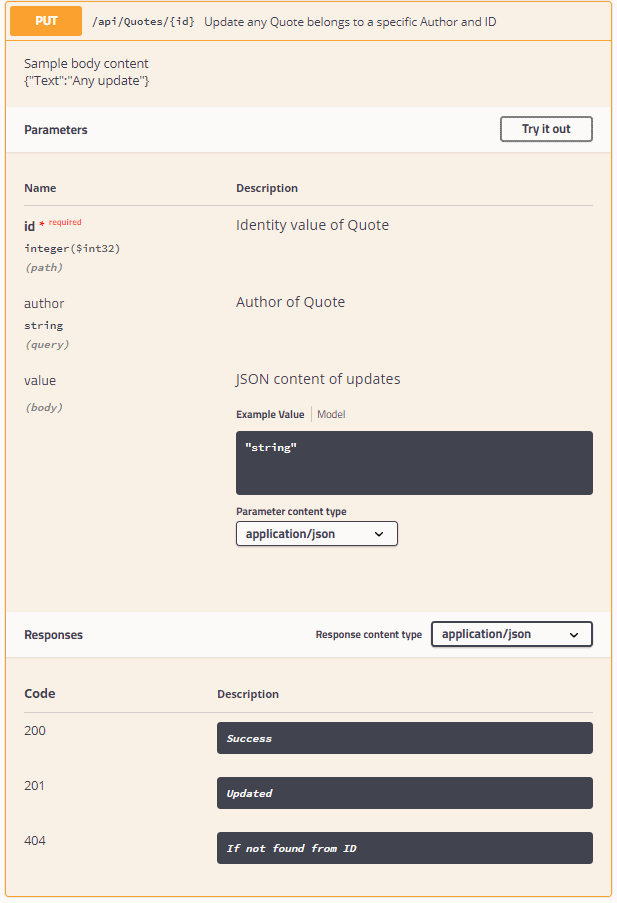Click the Responses section header
This screenshot has height=903, width=617.
coord(54,635)
